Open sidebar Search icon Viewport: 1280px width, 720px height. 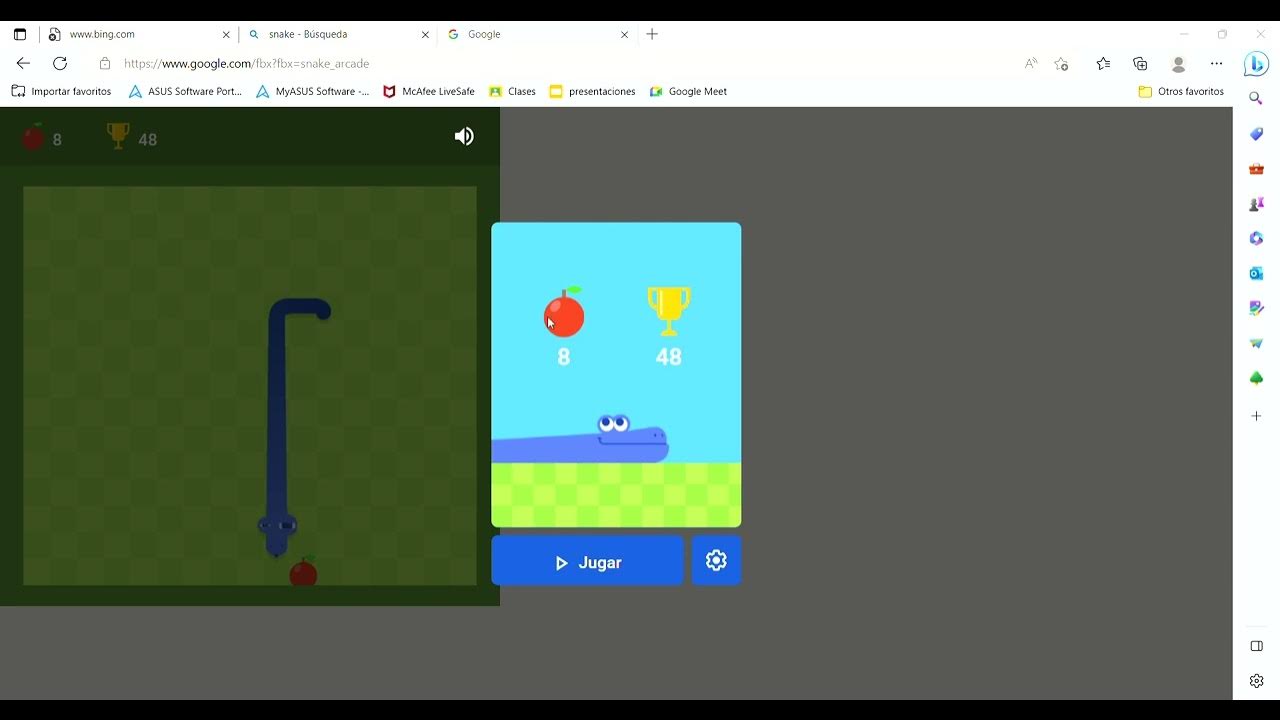tap(1256, 99)
